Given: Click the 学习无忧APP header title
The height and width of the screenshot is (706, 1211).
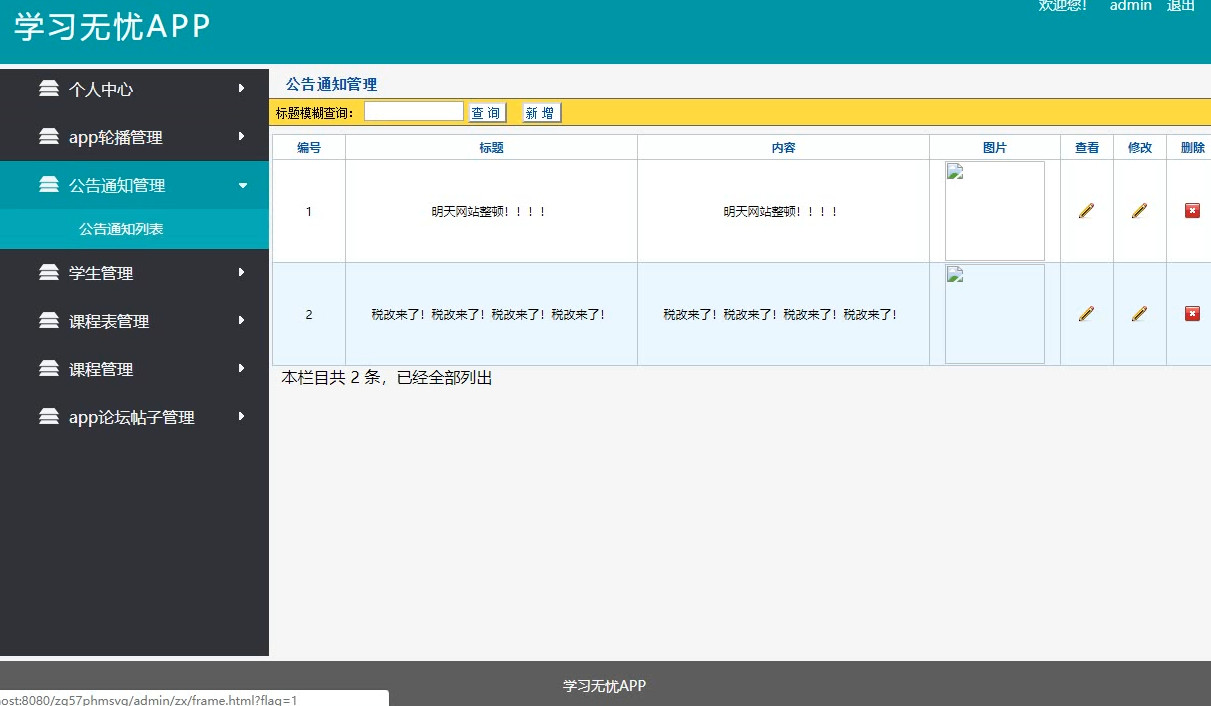Looking at the screenshot, I should [113, 27].
